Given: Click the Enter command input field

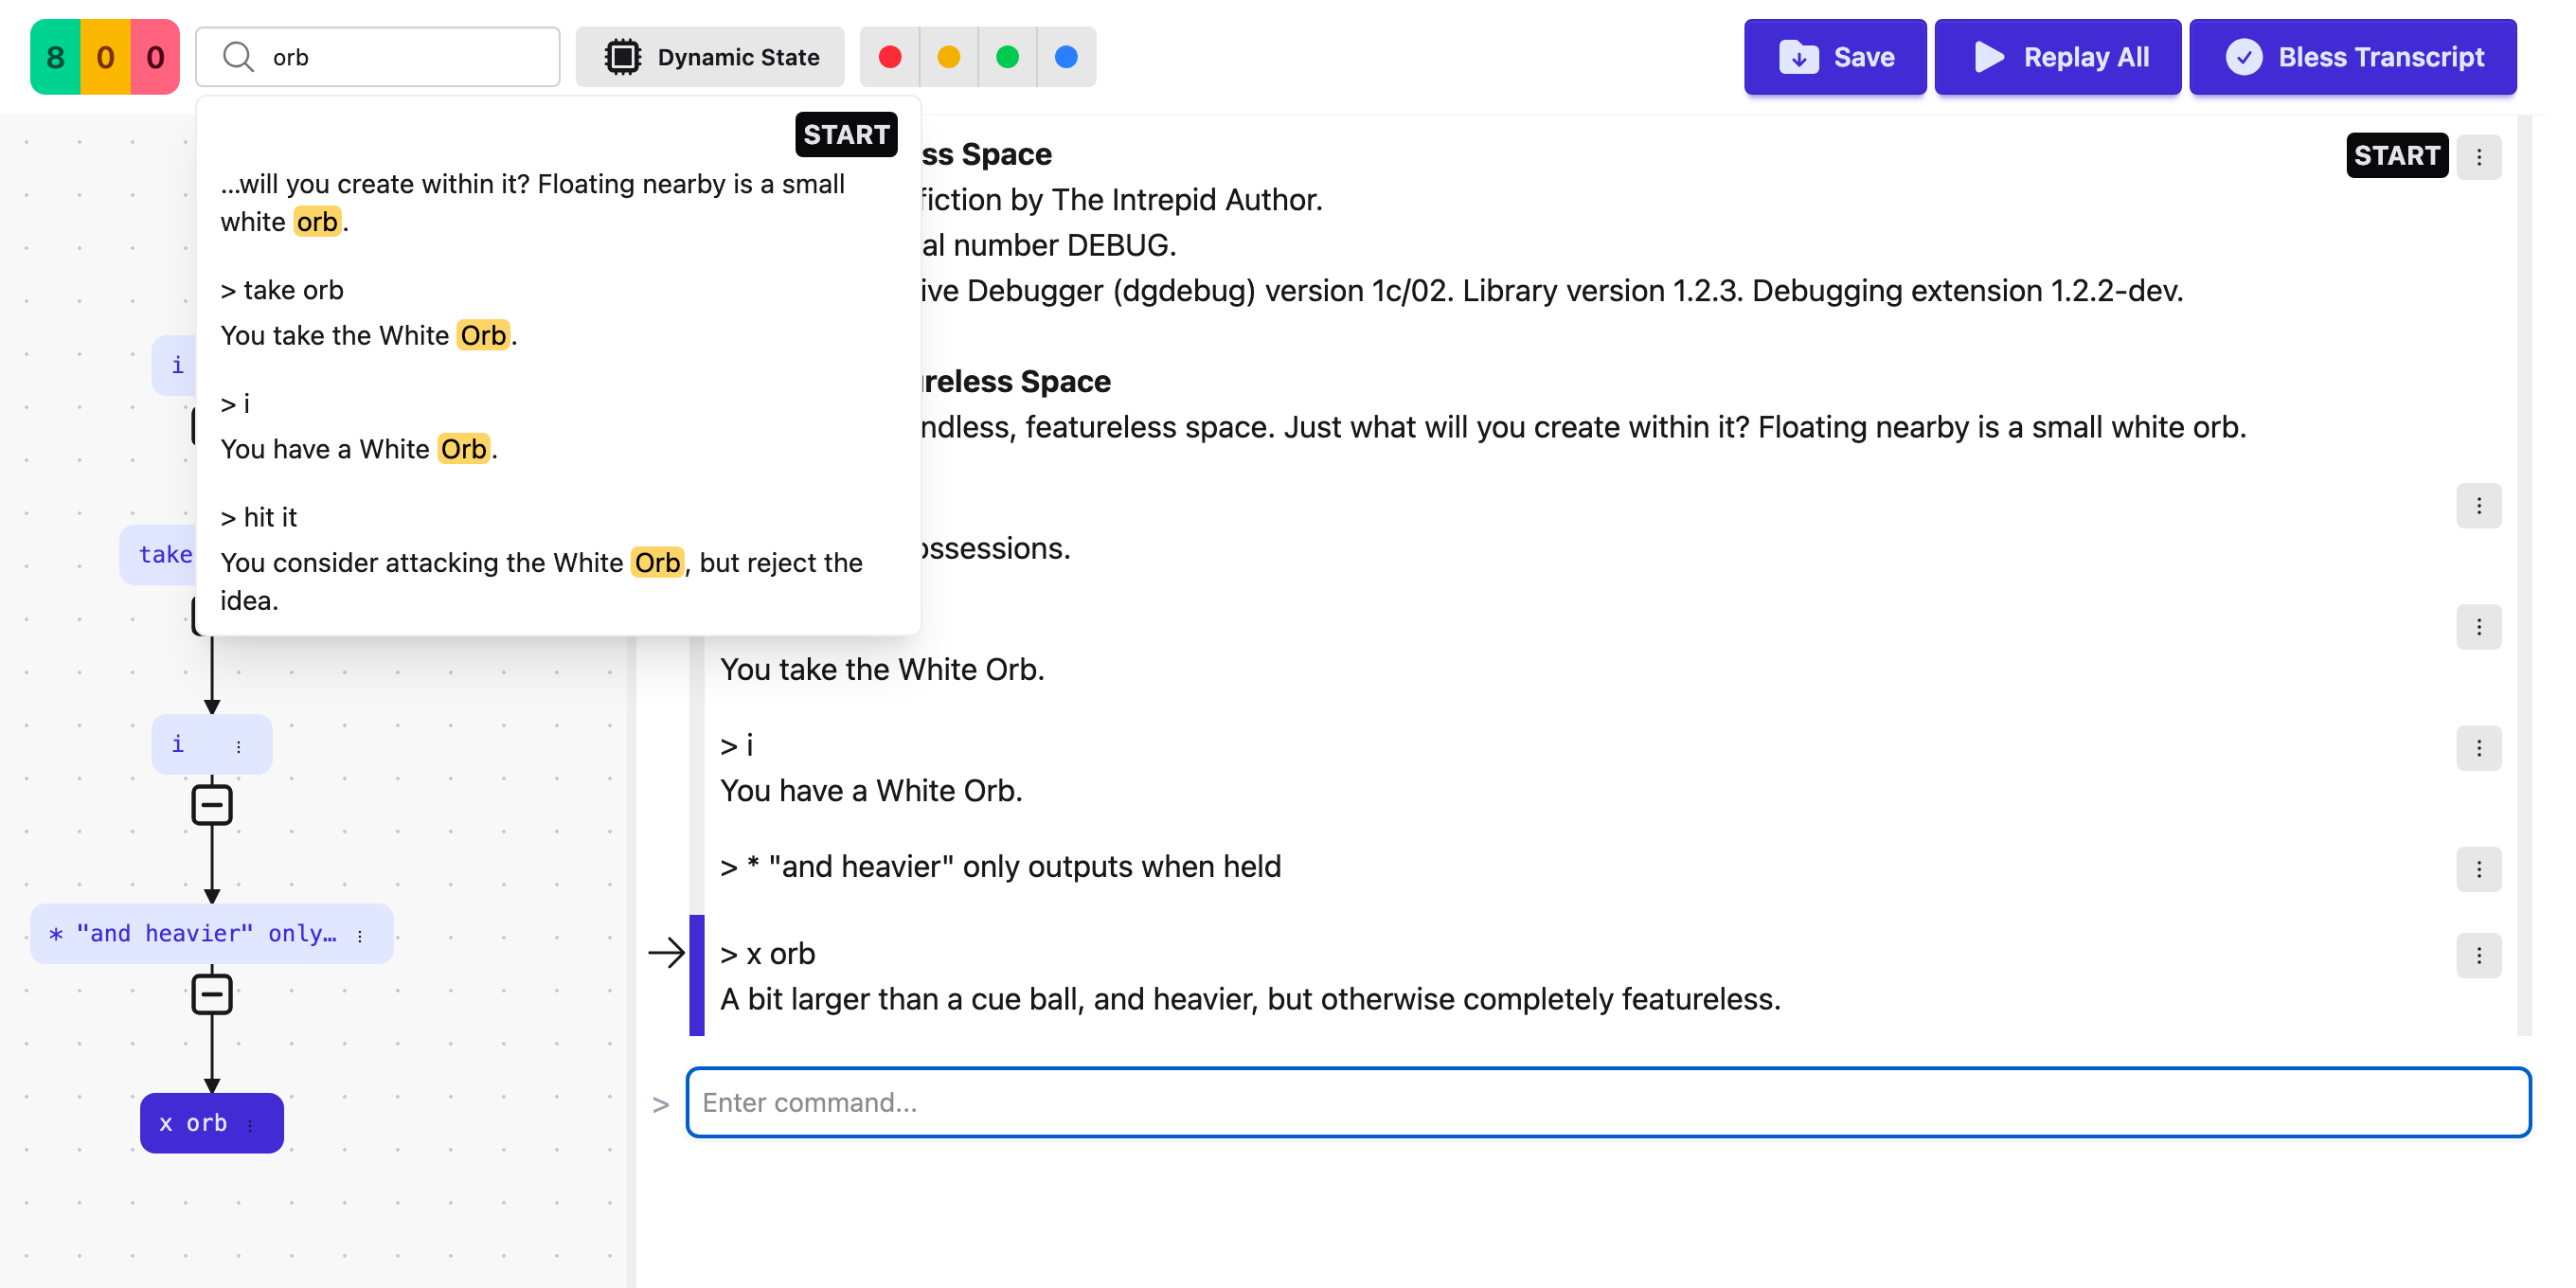Looking at the screenshot, I should 1608,1102.
